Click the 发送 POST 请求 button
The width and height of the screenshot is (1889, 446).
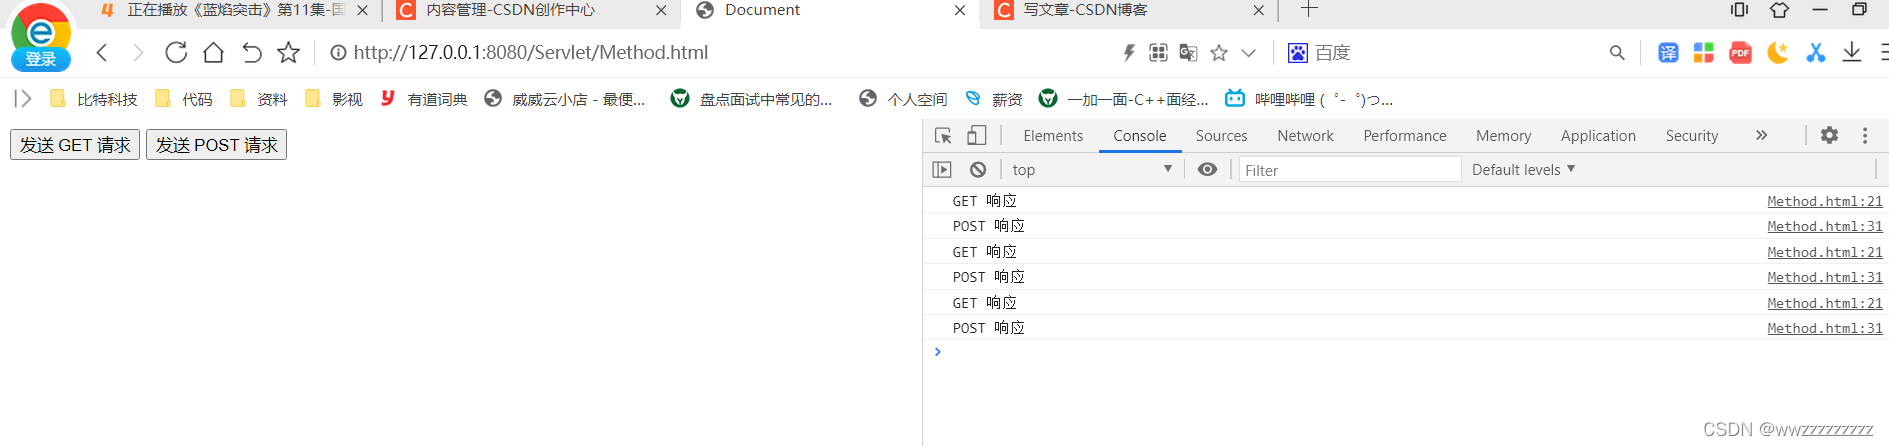(217, 145)
